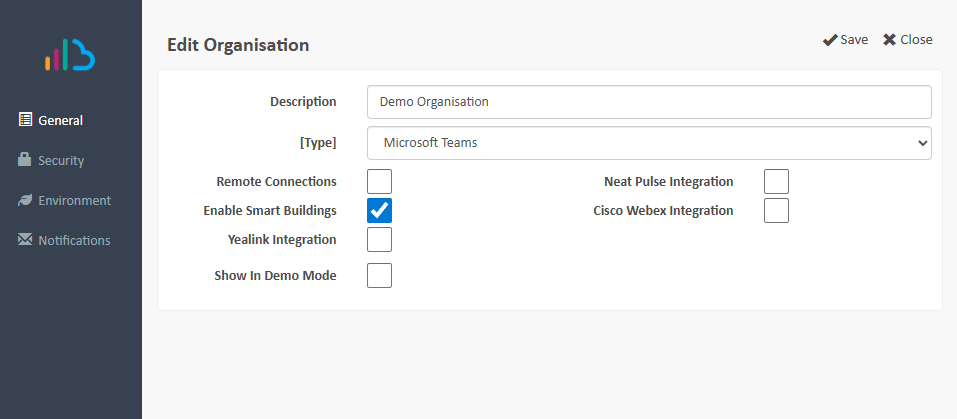Click the Close X icon
Image resolution: width=957 pixels, height=419 pixels.
tap(889, 40)
